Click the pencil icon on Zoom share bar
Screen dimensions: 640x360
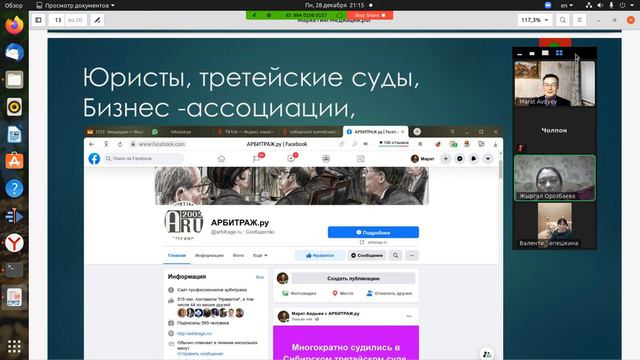coord(254,15)
